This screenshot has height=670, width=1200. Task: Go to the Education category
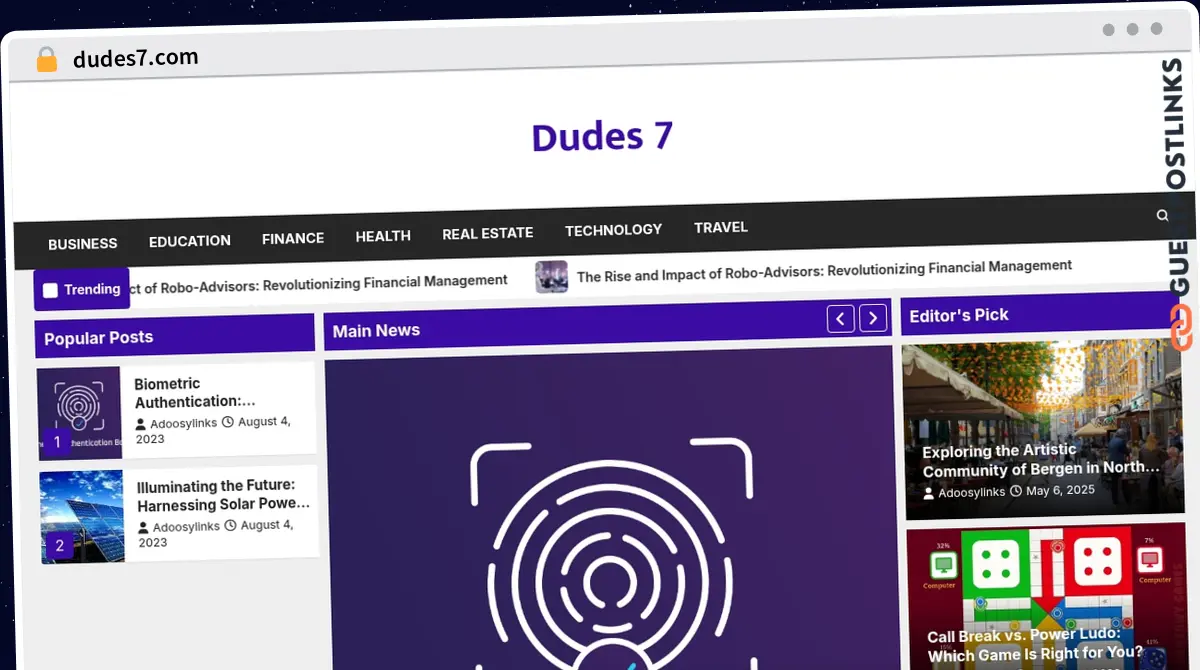point(190,241)
